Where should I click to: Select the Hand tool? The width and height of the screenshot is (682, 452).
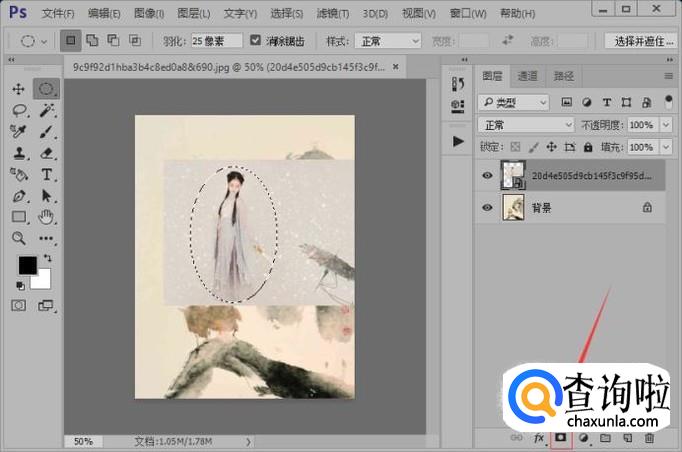pyautogui.click(x=46, y=217)
